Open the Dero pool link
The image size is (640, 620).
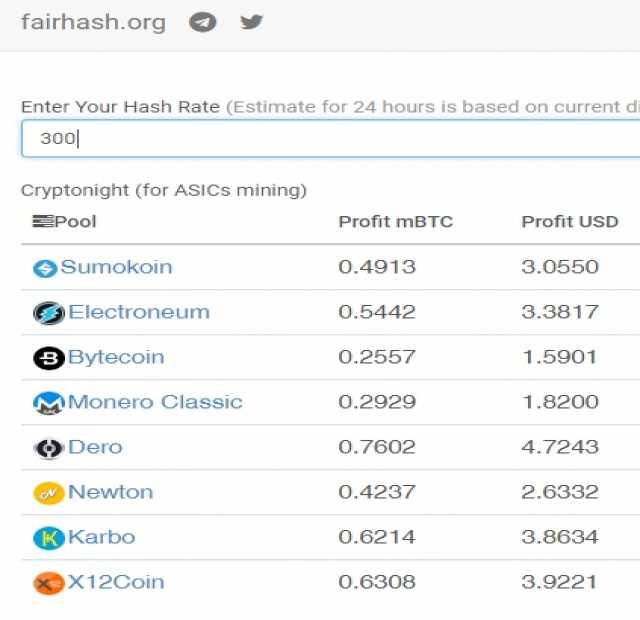click(x=95, y=447)
